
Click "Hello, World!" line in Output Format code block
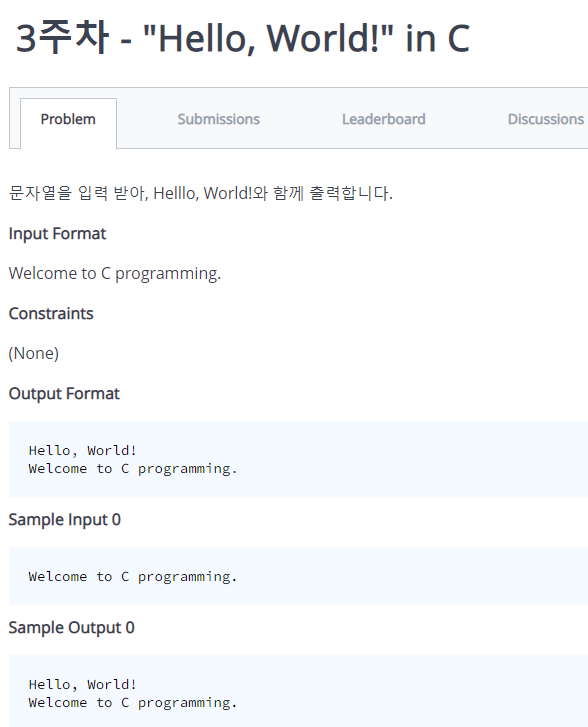tap(83, 451)
